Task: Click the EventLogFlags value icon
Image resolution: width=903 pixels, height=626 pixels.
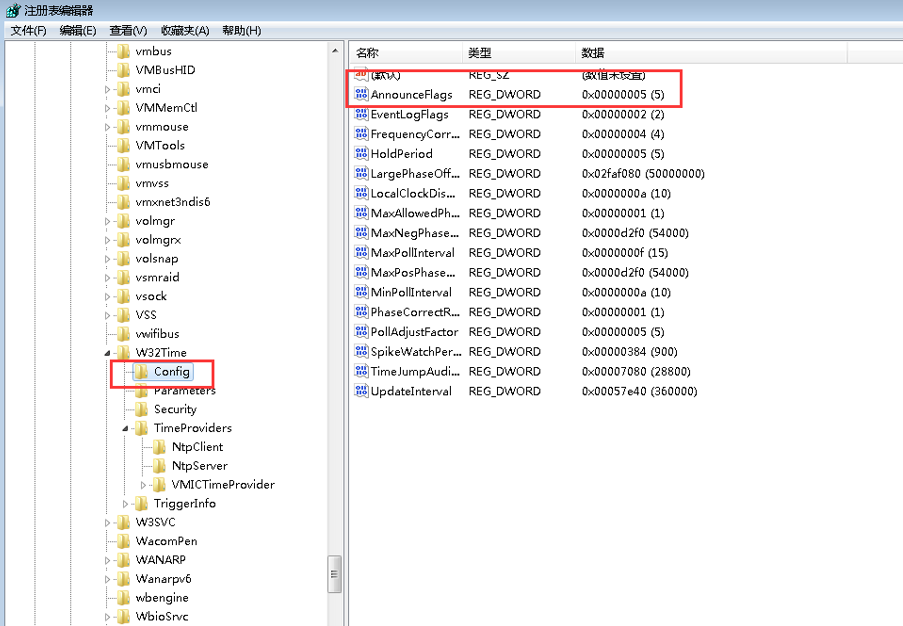Action: pos(361,115)
